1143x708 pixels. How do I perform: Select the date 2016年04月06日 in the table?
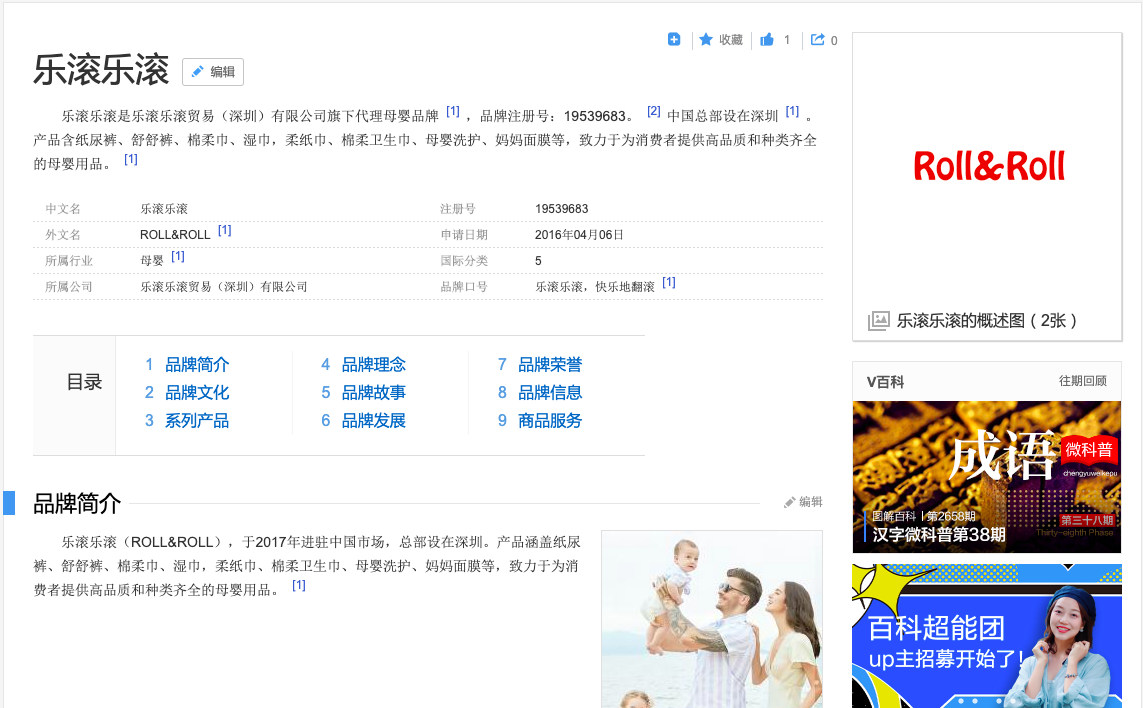pyautogui.click(x=579, y=235)
